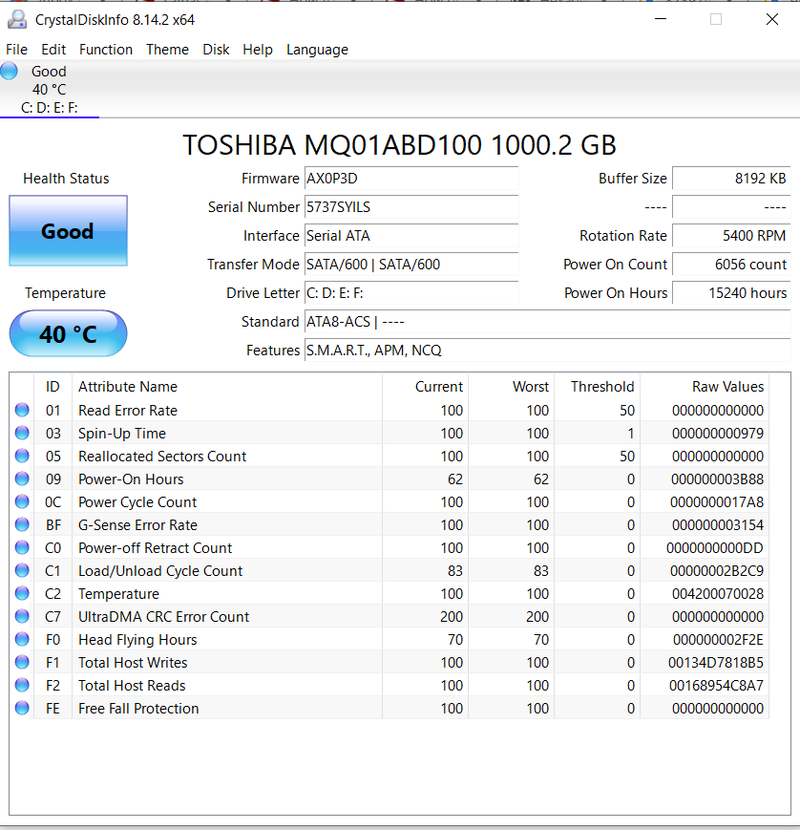Click the status orb for Power Cycle Count
The width and height of the screenshot is (800, 830).
(x=22, y=502)
